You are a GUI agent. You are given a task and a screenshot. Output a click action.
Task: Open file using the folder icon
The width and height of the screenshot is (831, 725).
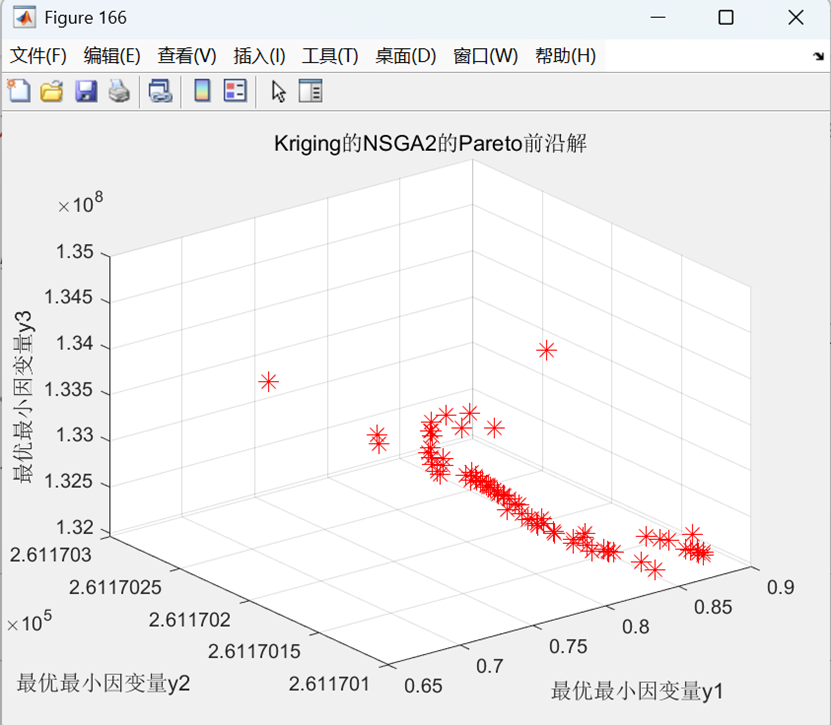click(52, 91)
